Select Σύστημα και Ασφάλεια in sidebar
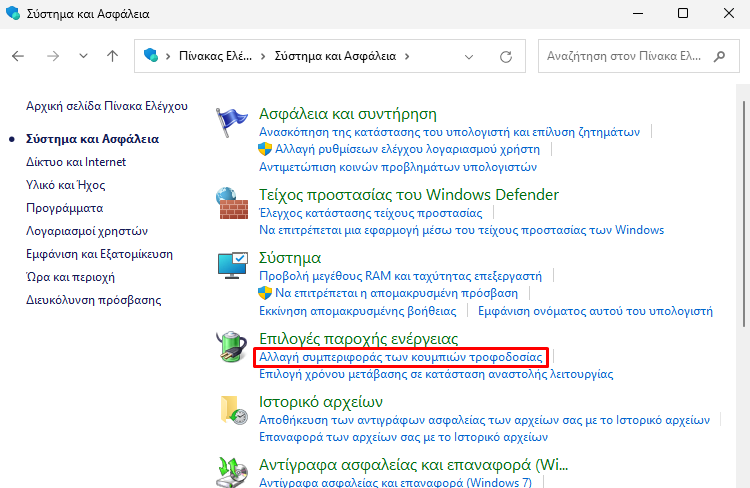Screen dimensions: 750x488 (92, 139)
